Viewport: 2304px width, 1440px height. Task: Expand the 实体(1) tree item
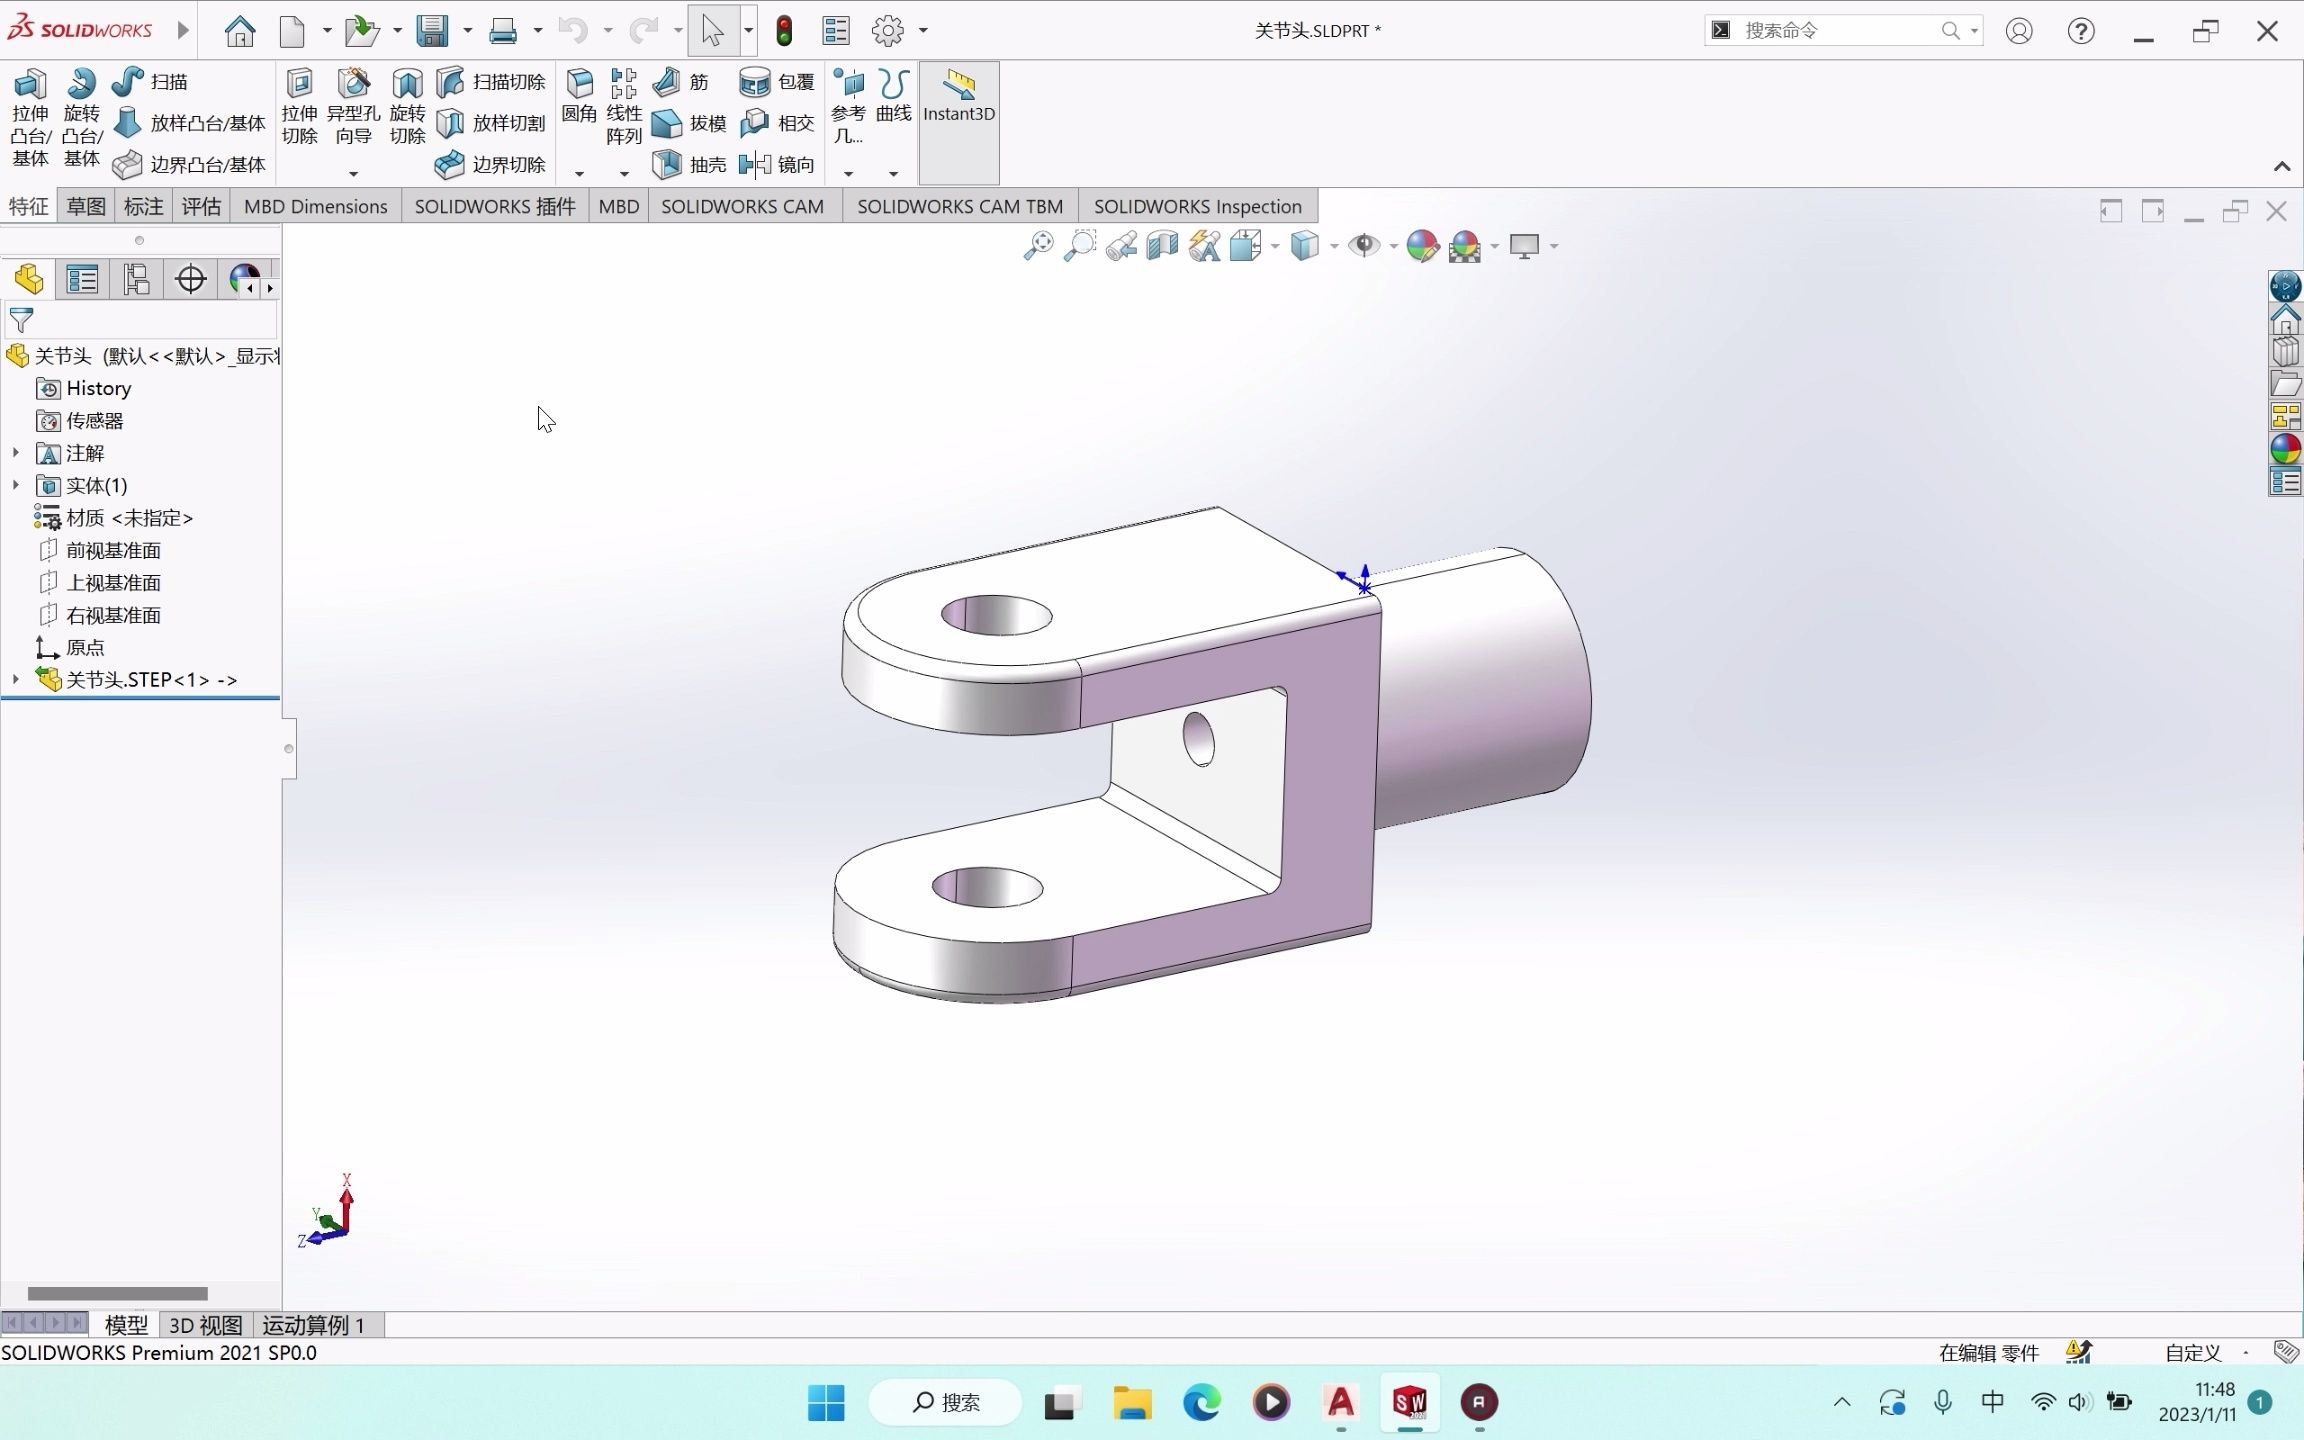[x=13, y=484]
